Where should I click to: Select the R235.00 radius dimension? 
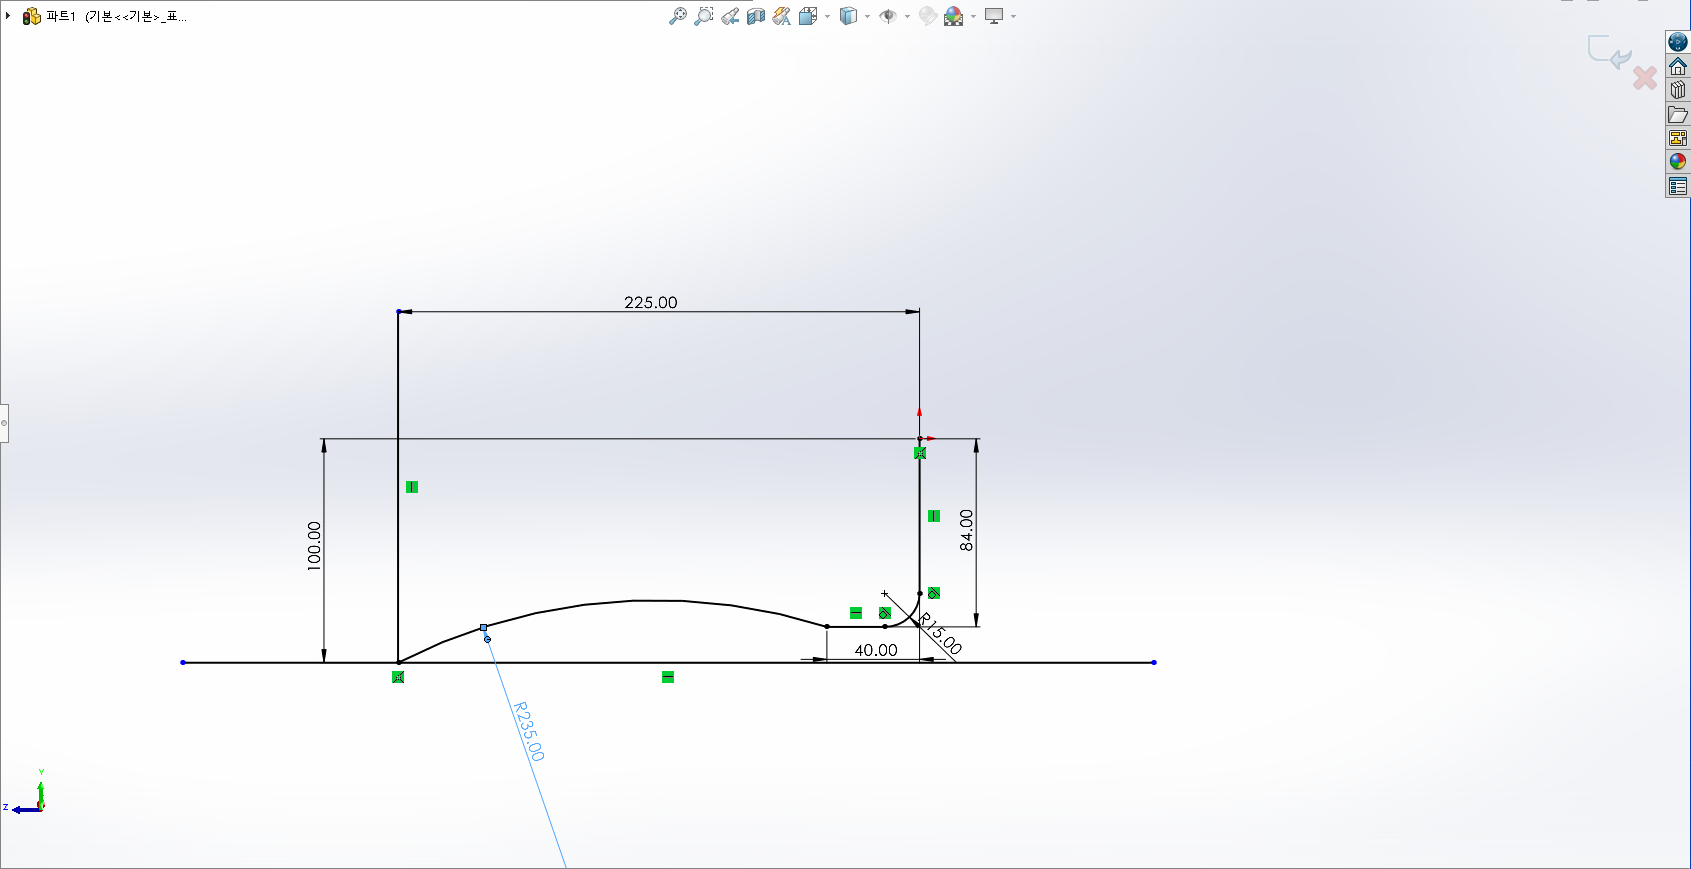pos(529,731)
